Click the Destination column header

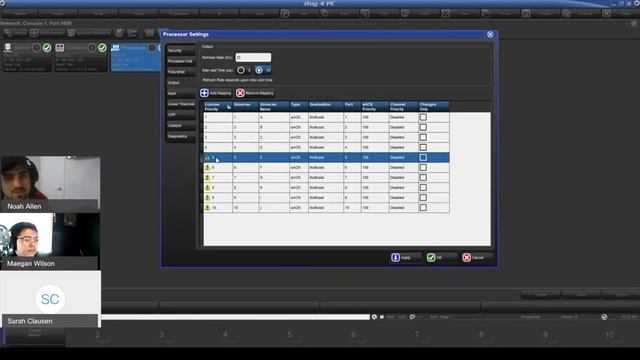pyautogui.click(x=325, y=107)
